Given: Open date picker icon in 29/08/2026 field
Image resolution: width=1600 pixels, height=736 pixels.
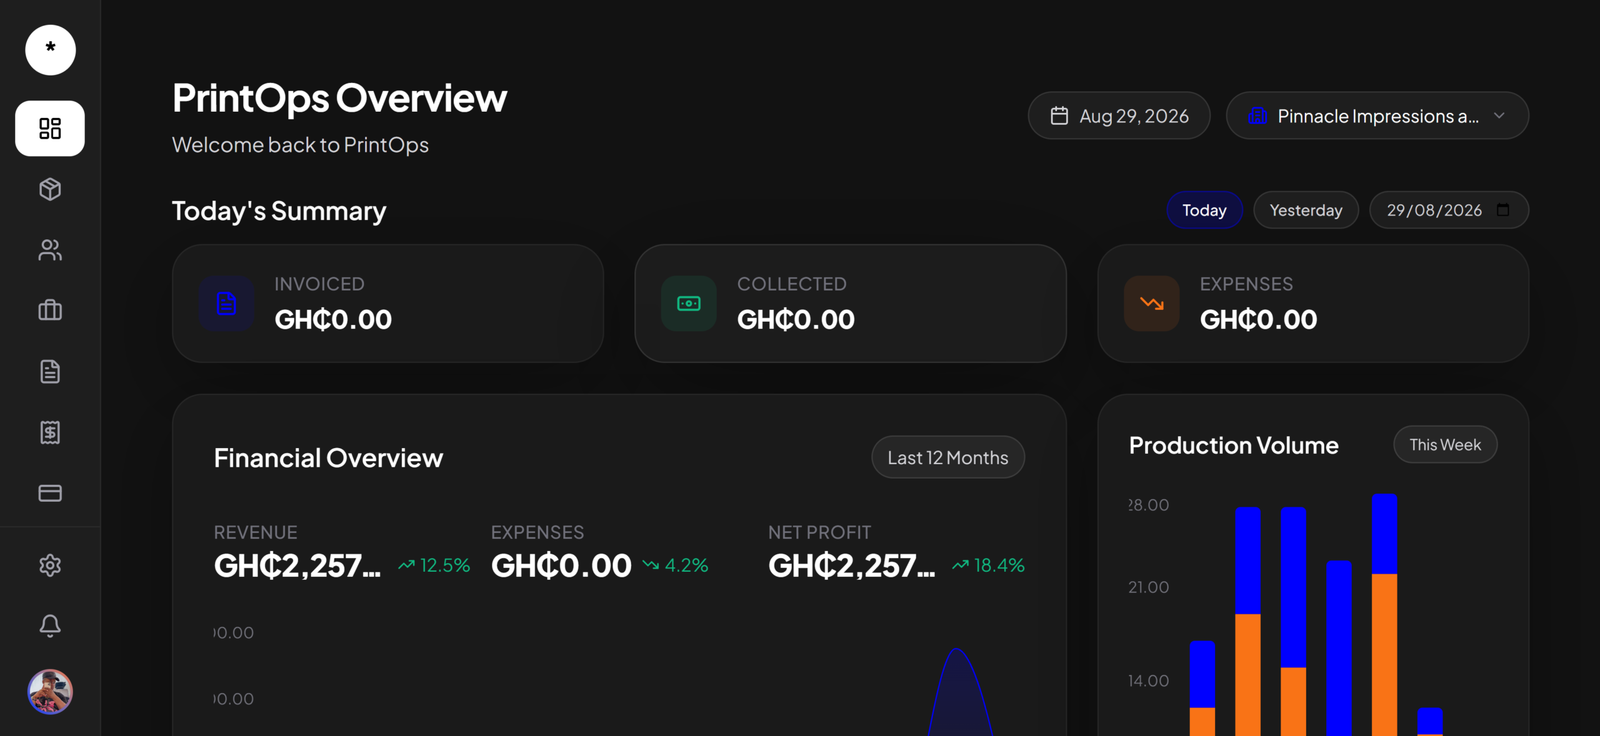Looking at the screenshot, I should (1503, 210).
